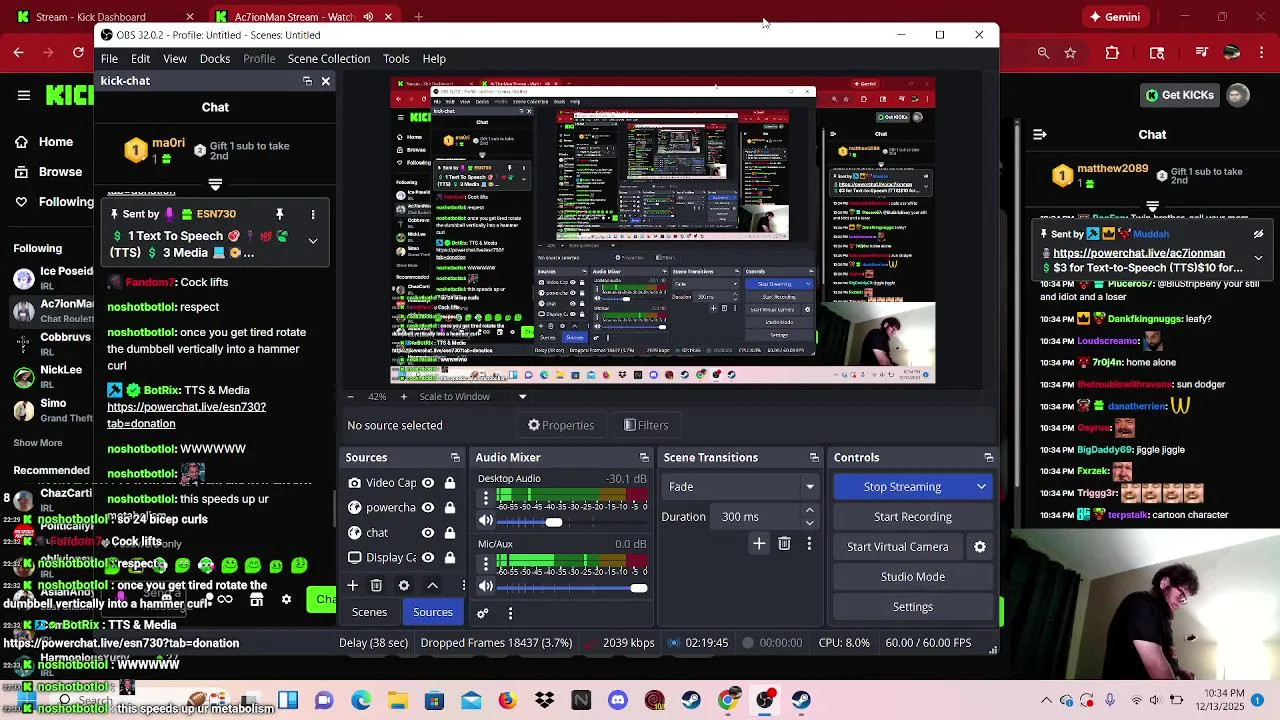The width and height of the screenshot is (1280, 720).
Task: Toggle lock on chat source
Action: [450, 533]
